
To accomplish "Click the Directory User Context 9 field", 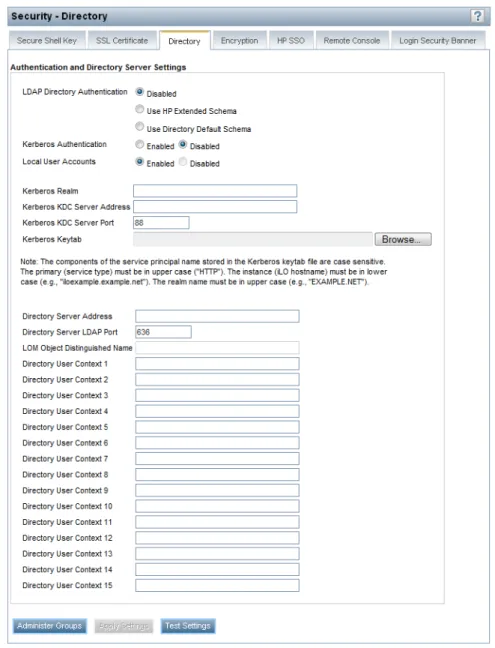I will (x=217, y=491).
